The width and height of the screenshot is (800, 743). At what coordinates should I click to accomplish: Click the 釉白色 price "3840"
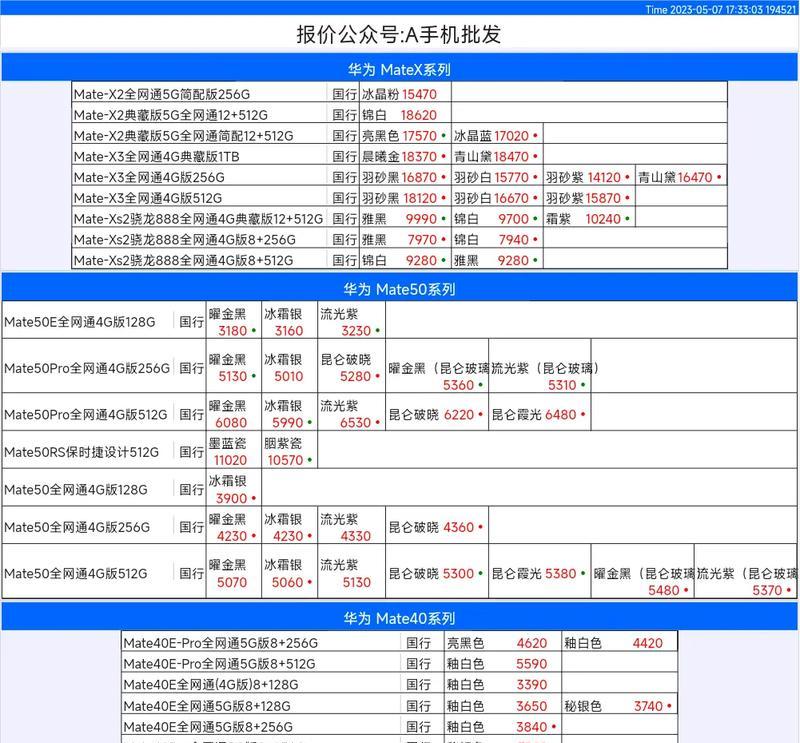click(x=532, y=727)
